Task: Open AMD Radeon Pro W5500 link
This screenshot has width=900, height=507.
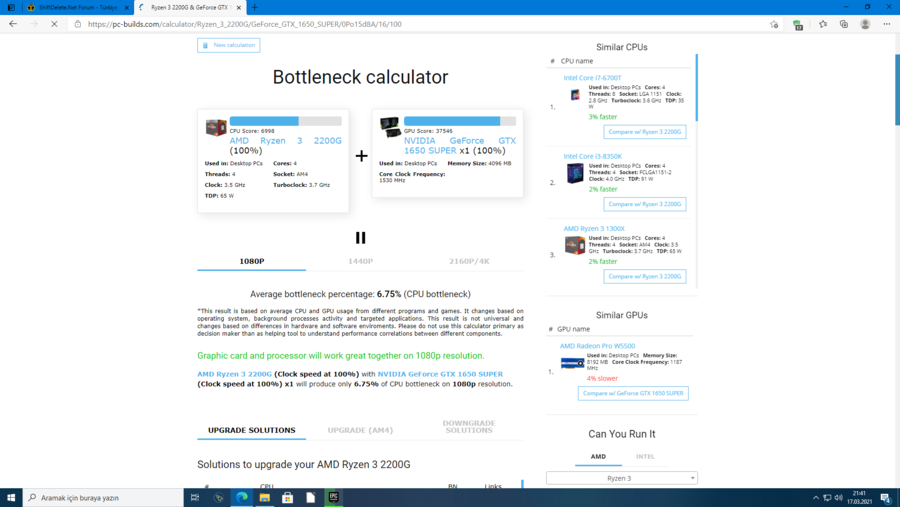Action: point(597,346)
